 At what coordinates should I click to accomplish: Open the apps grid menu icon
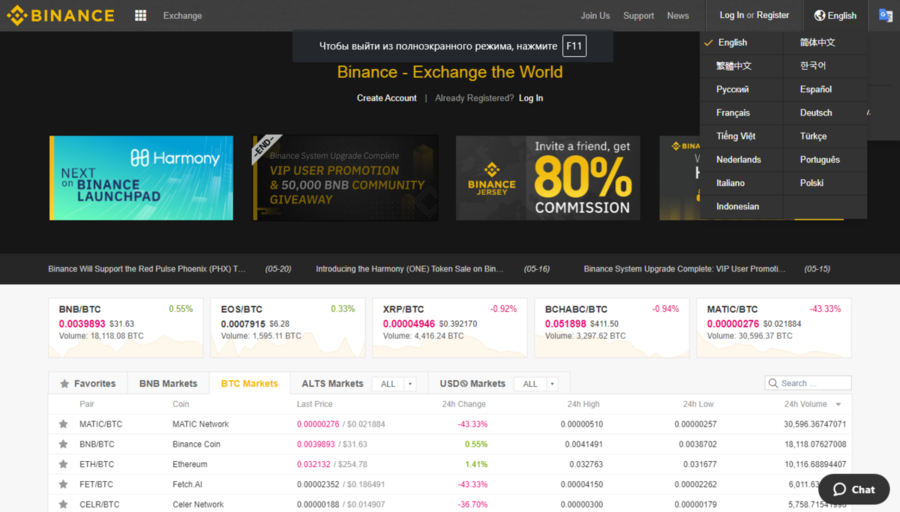pos(140,15)
